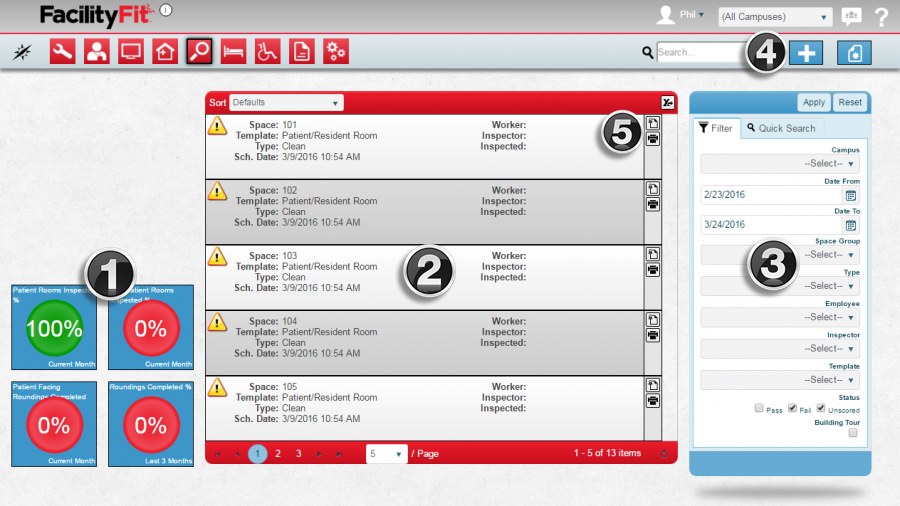
Task: Export the list with the Excel icon
Action: (x=667, y=102)
